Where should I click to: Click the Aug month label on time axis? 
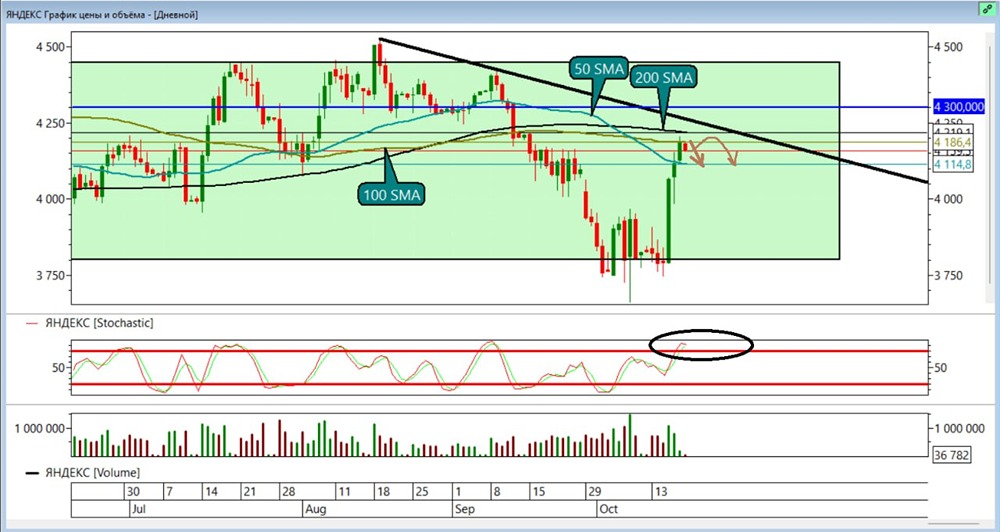(316, 510)
